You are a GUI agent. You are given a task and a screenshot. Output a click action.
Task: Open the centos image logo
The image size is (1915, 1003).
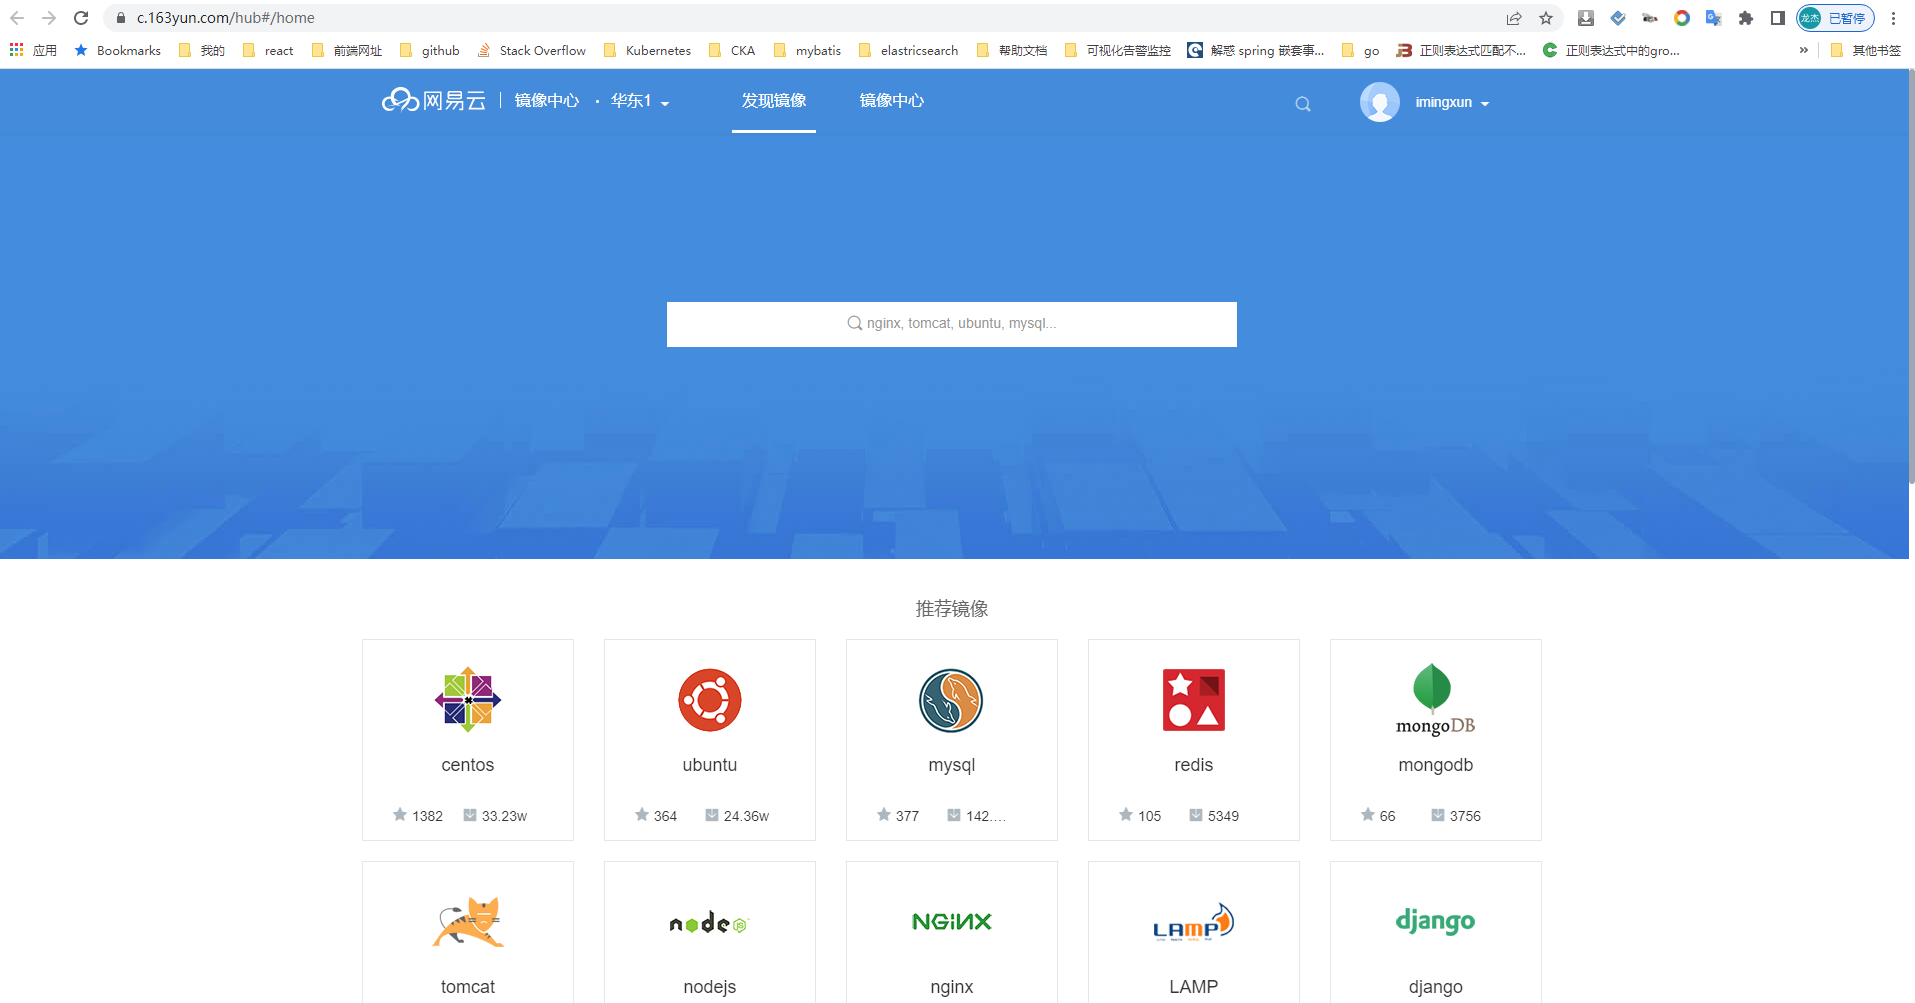pyautogui.click(x=468, y=700)
